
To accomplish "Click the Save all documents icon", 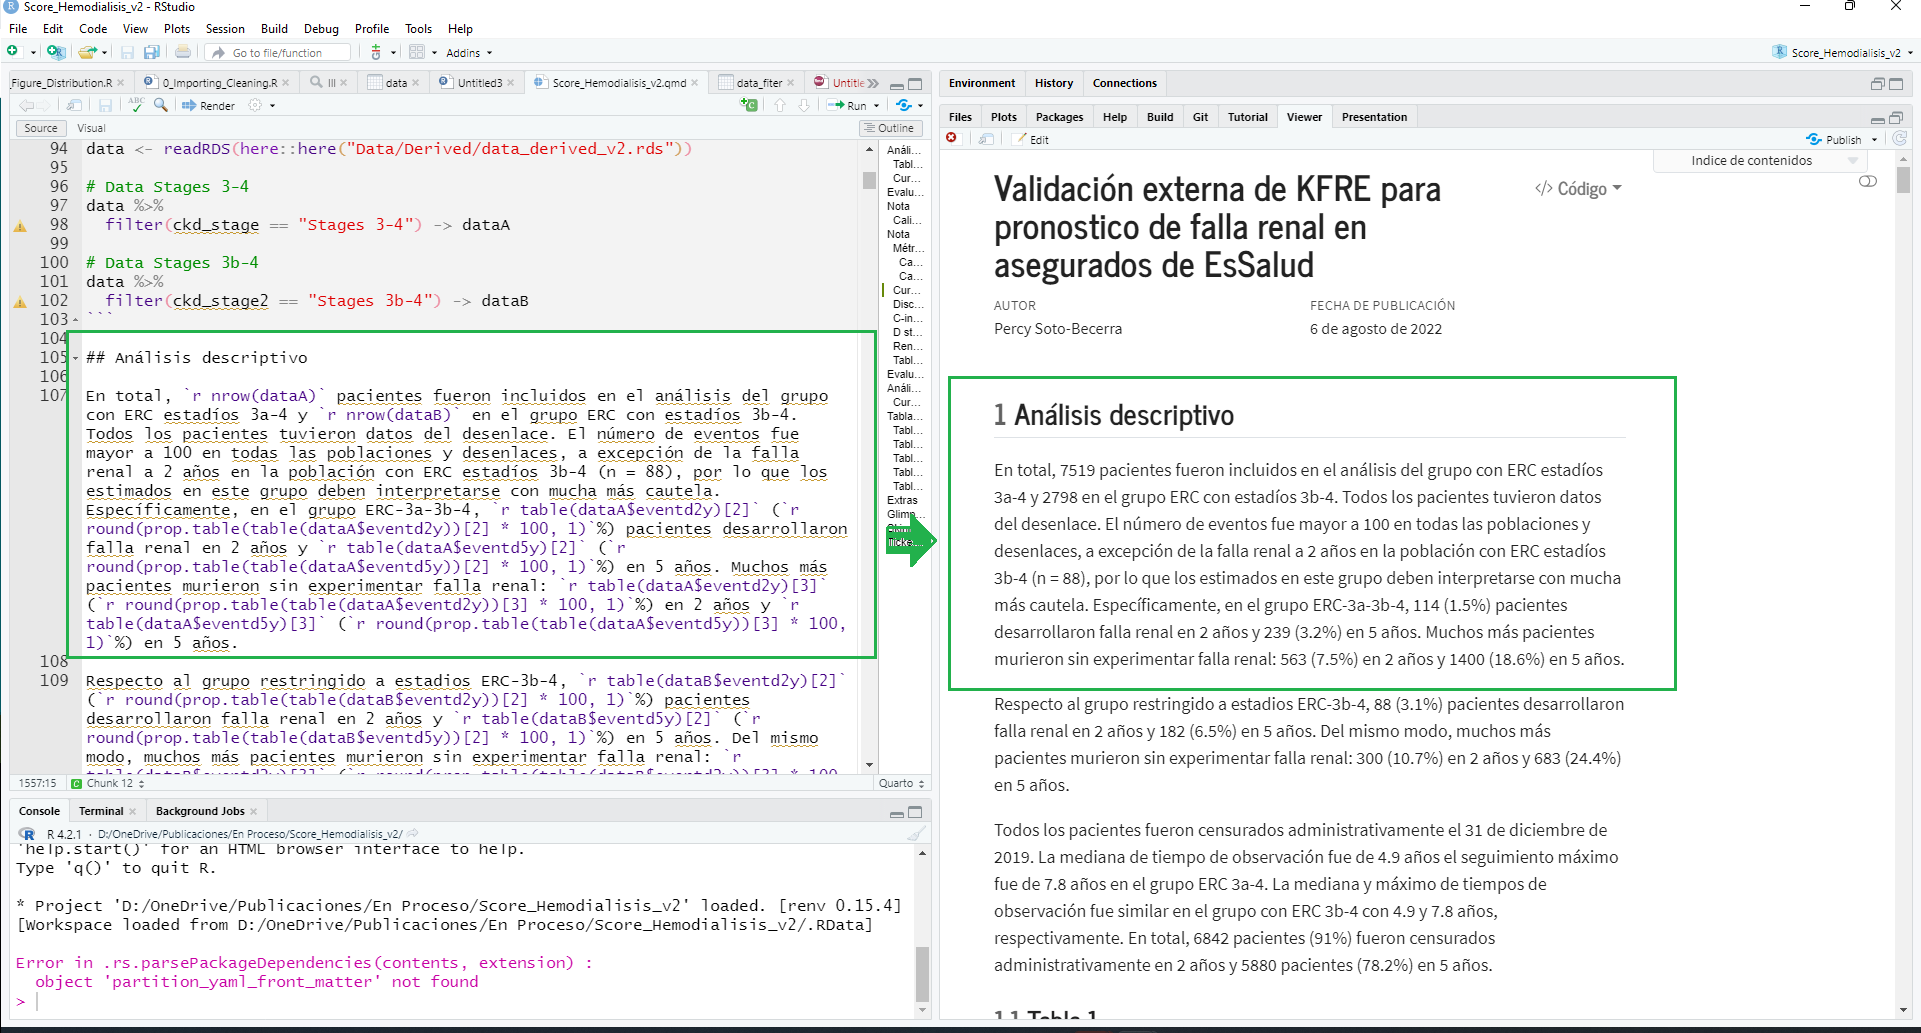I will (x=152, y=53).
